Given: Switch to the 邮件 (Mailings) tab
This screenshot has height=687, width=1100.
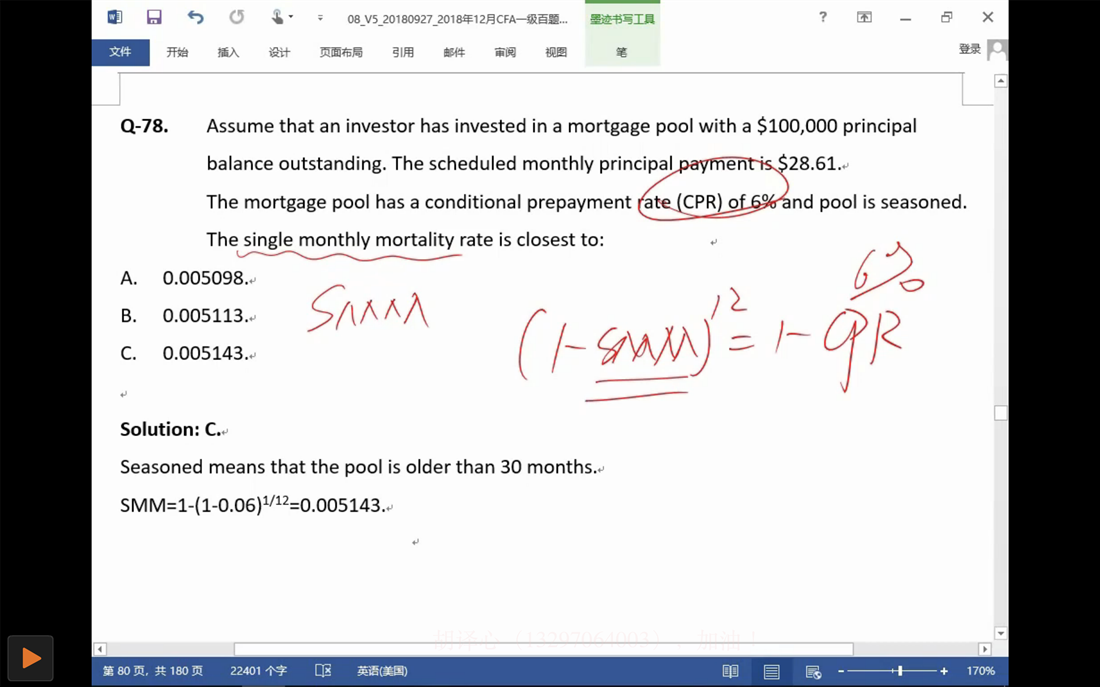Looking at the screenshot, I should click(454, 52).
